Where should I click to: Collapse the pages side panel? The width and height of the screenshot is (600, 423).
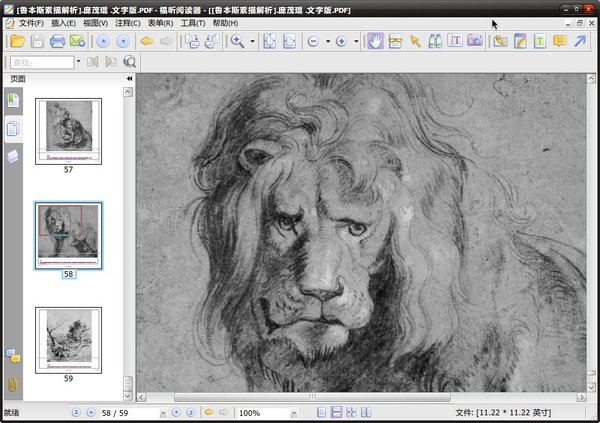tap(129, 78)
